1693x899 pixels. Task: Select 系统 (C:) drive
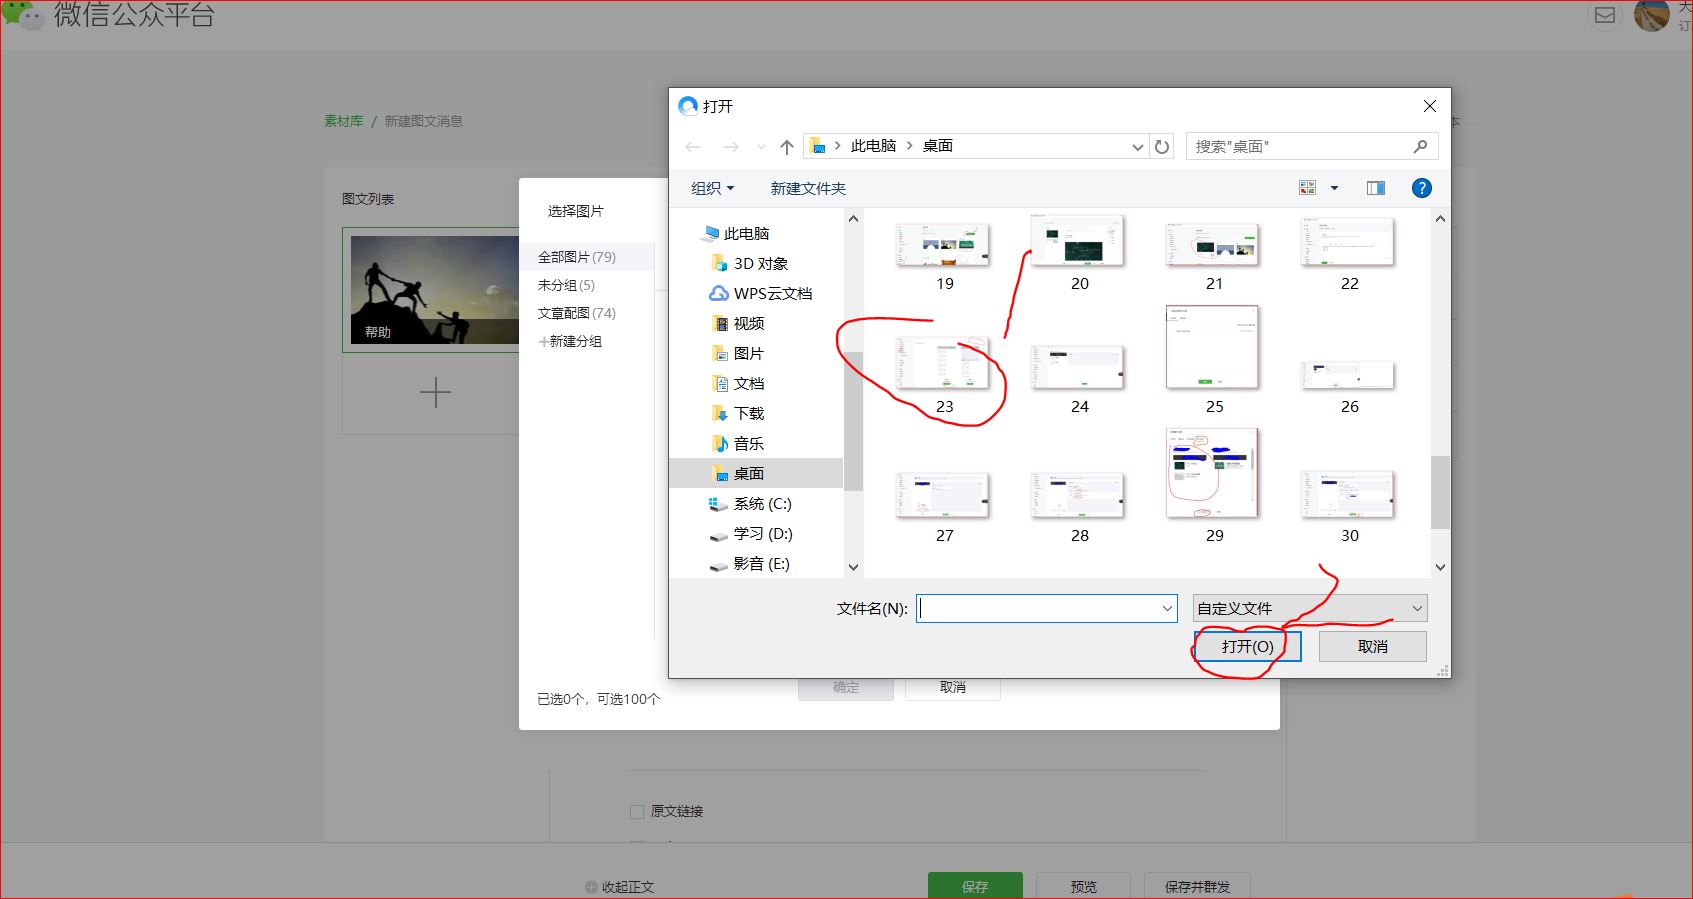[x=750, y=503]
